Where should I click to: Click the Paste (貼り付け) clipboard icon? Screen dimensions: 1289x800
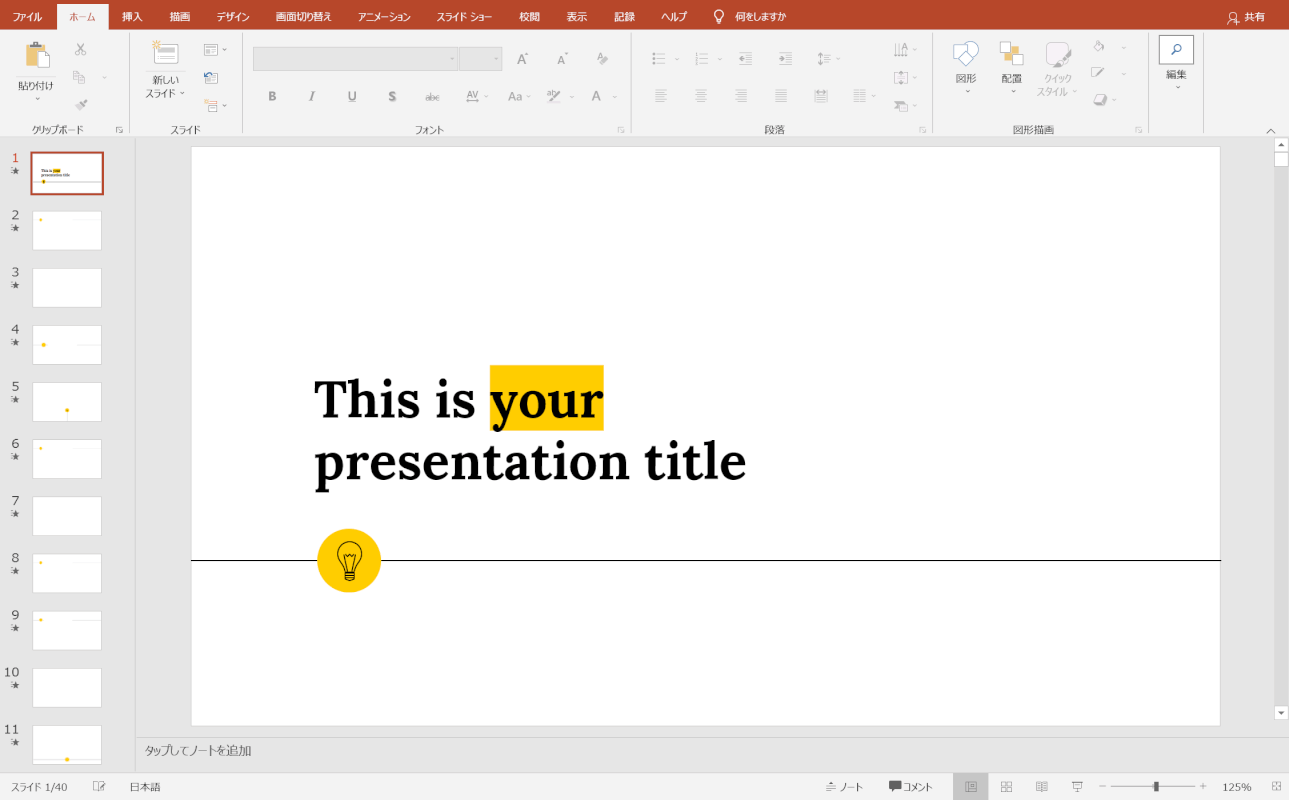(37, 56)
